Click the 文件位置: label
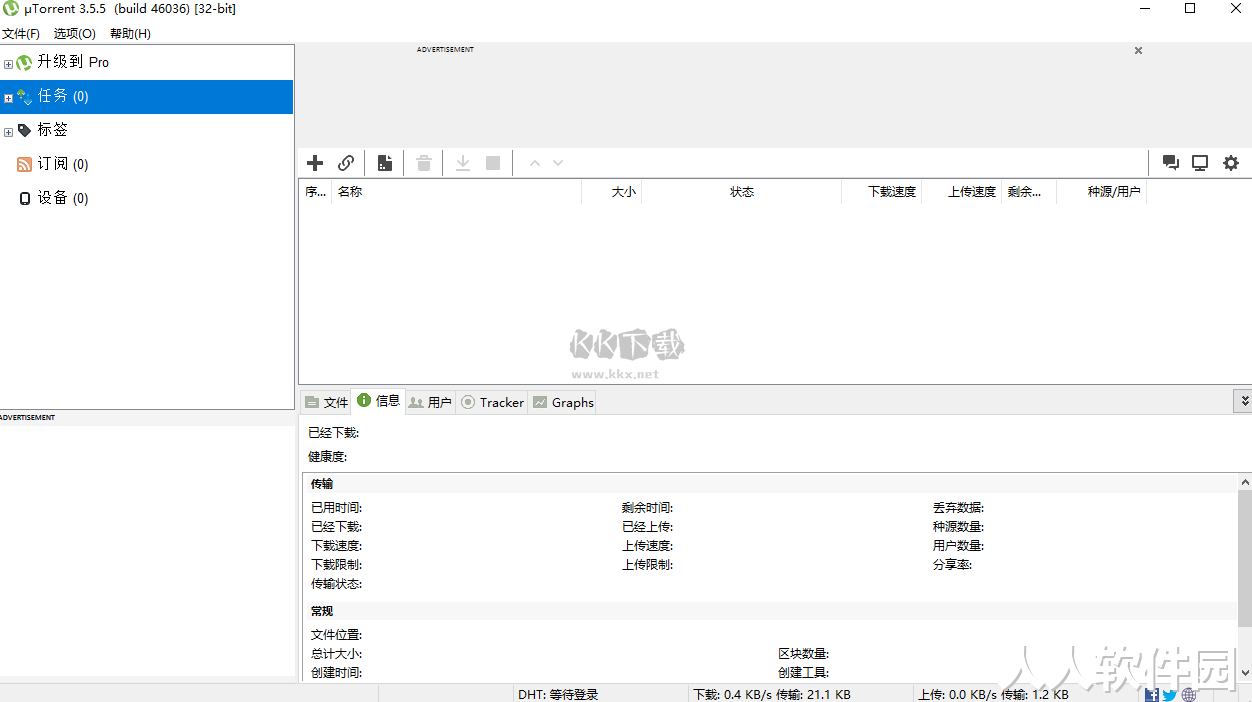1252x702 pixels. 336,635
